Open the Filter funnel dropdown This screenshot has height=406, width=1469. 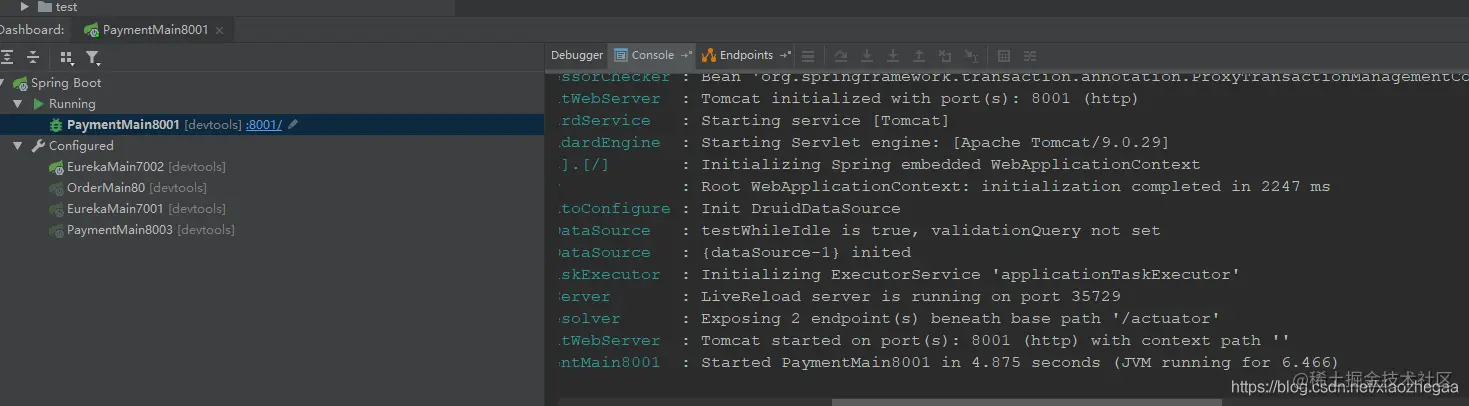click(92, 57)
